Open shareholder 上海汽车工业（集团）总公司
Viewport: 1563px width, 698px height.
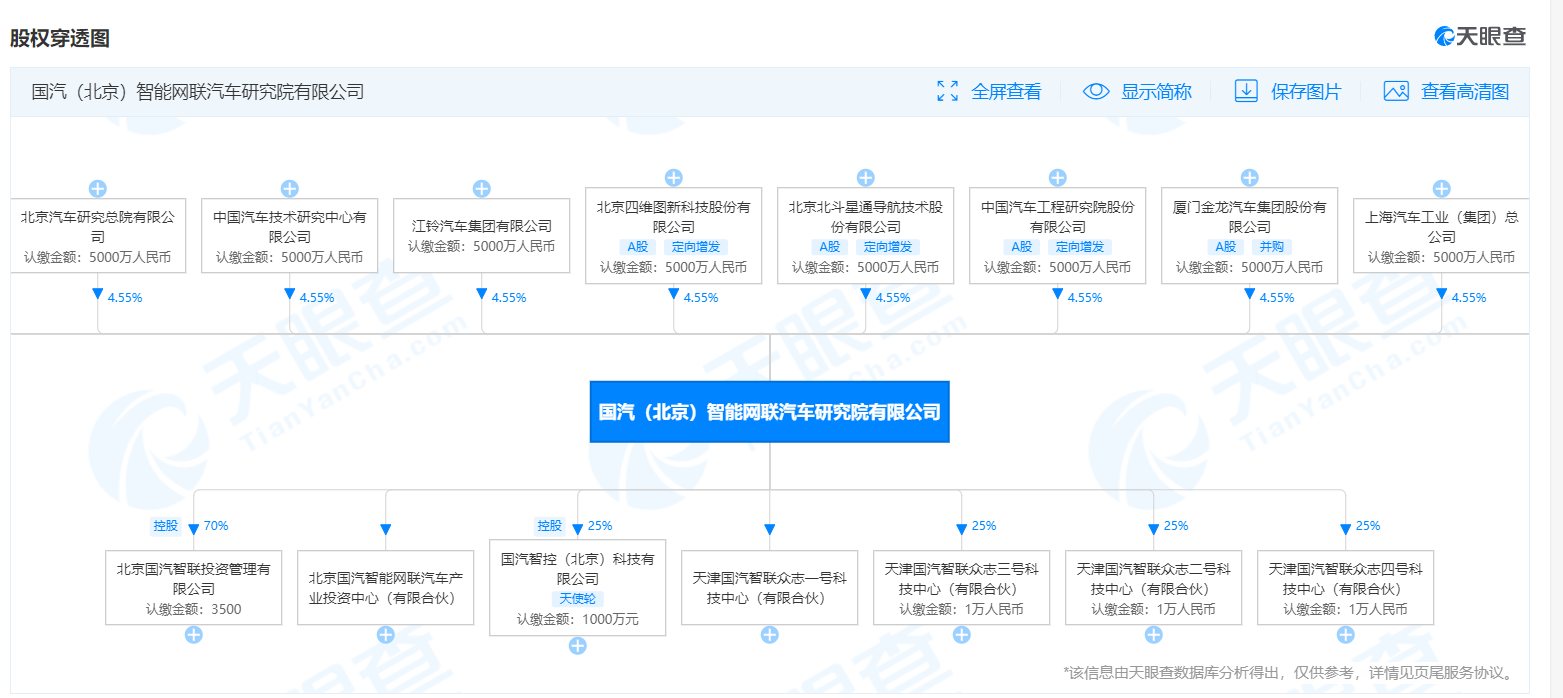coord(1442,236)
